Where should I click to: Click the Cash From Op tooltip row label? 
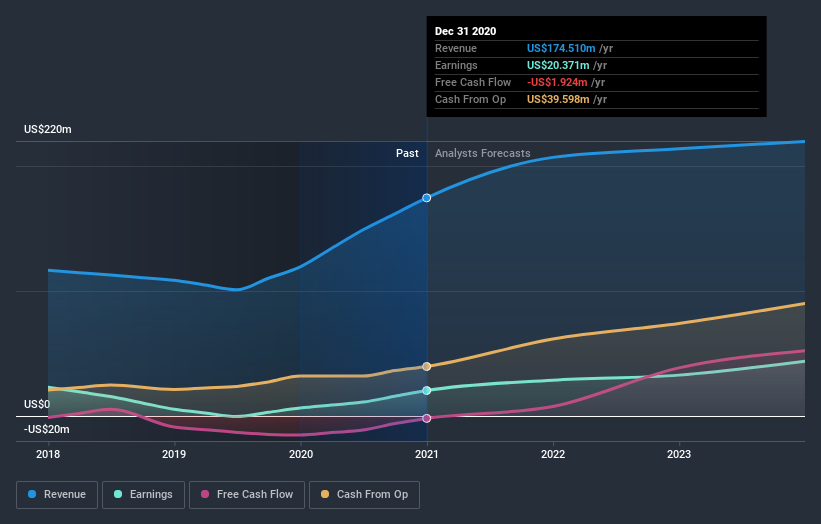470,99
